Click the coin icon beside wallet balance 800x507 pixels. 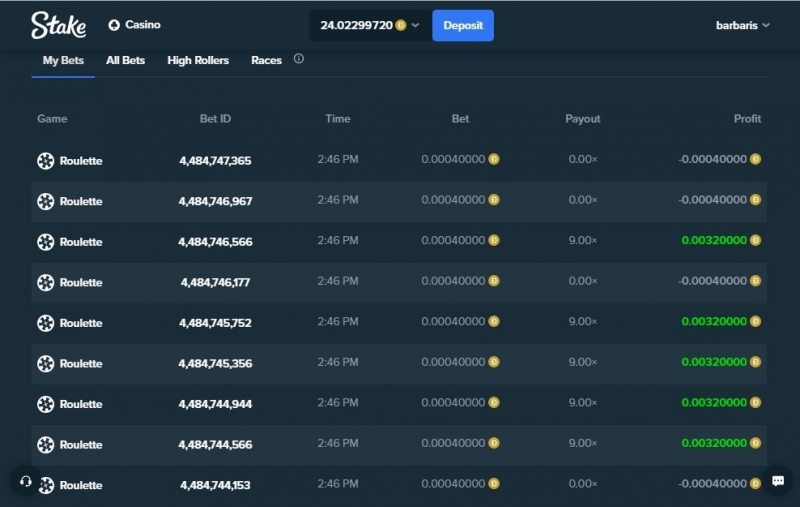[x=401, y=25]
